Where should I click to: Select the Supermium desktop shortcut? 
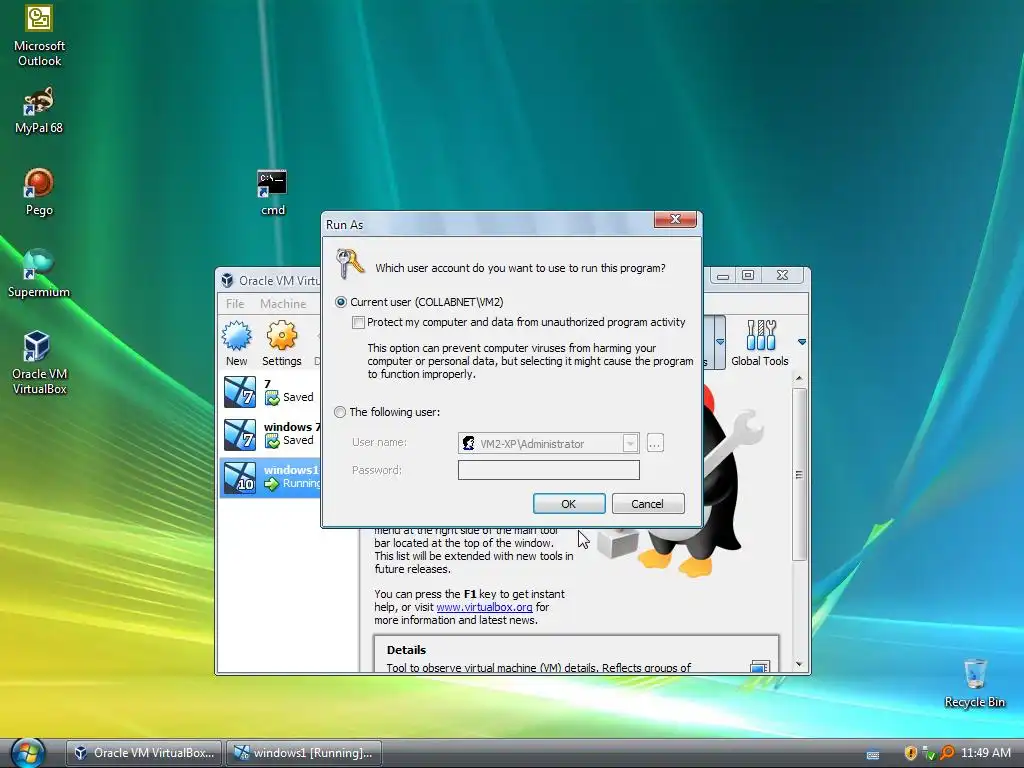coord(39,273)
